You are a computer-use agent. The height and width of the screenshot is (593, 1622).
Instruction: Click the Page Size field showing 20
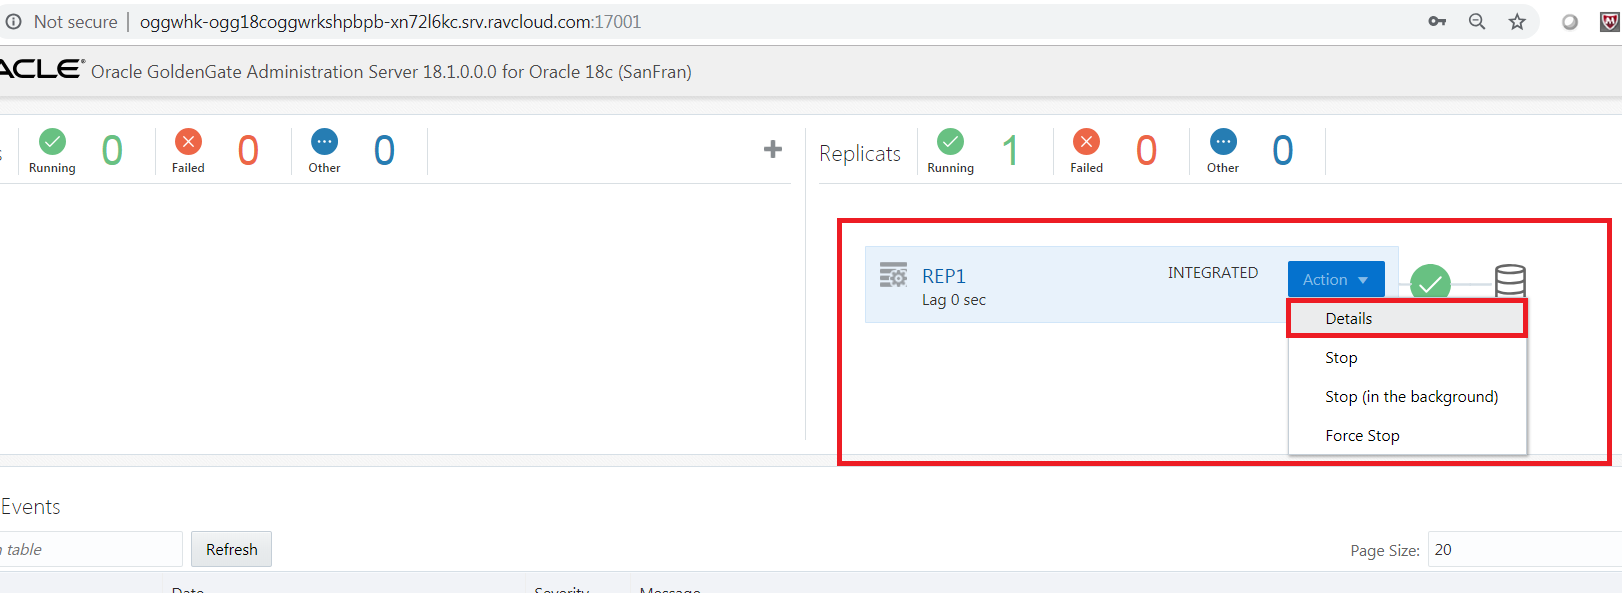(x=1525, y=549)
